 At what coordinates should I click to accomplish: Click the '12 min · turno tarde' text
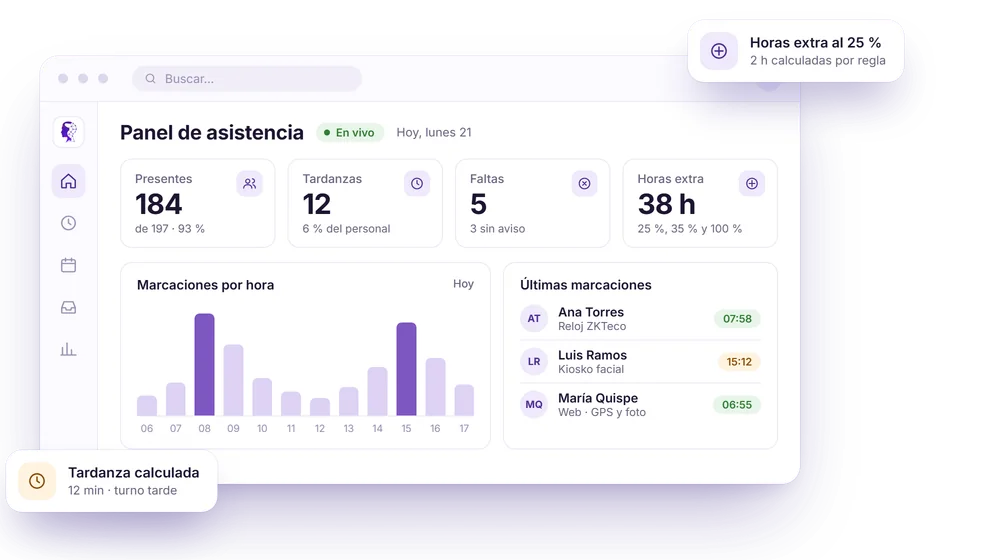tap(122, 490)
